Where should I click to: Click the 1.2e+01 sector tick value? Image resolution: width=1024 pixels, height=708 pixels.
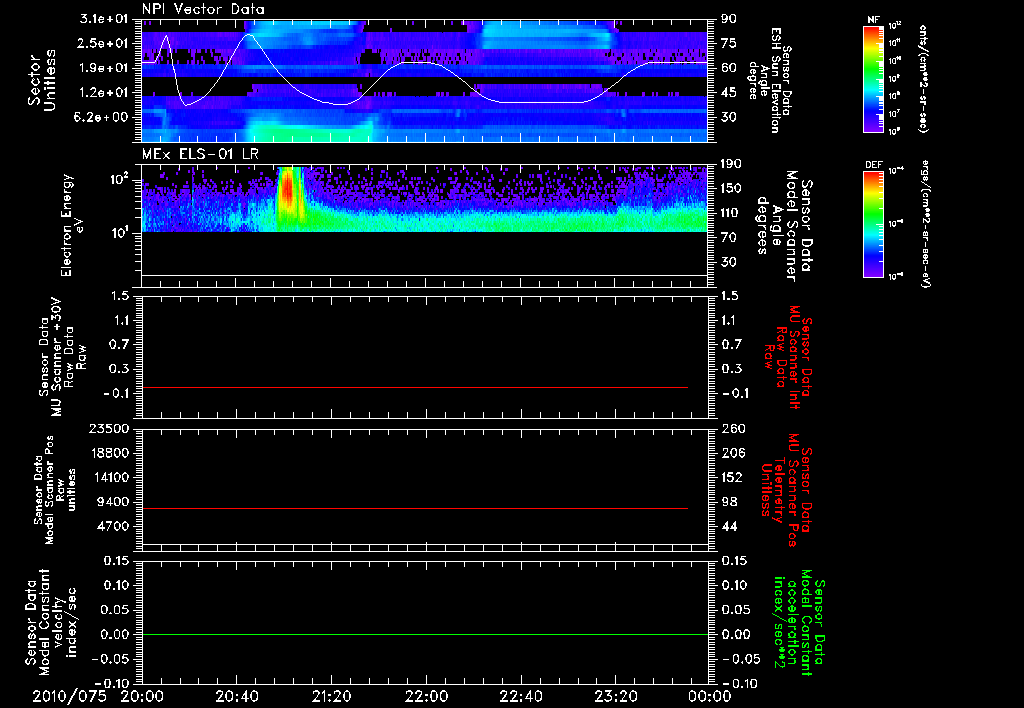(104, 93)
